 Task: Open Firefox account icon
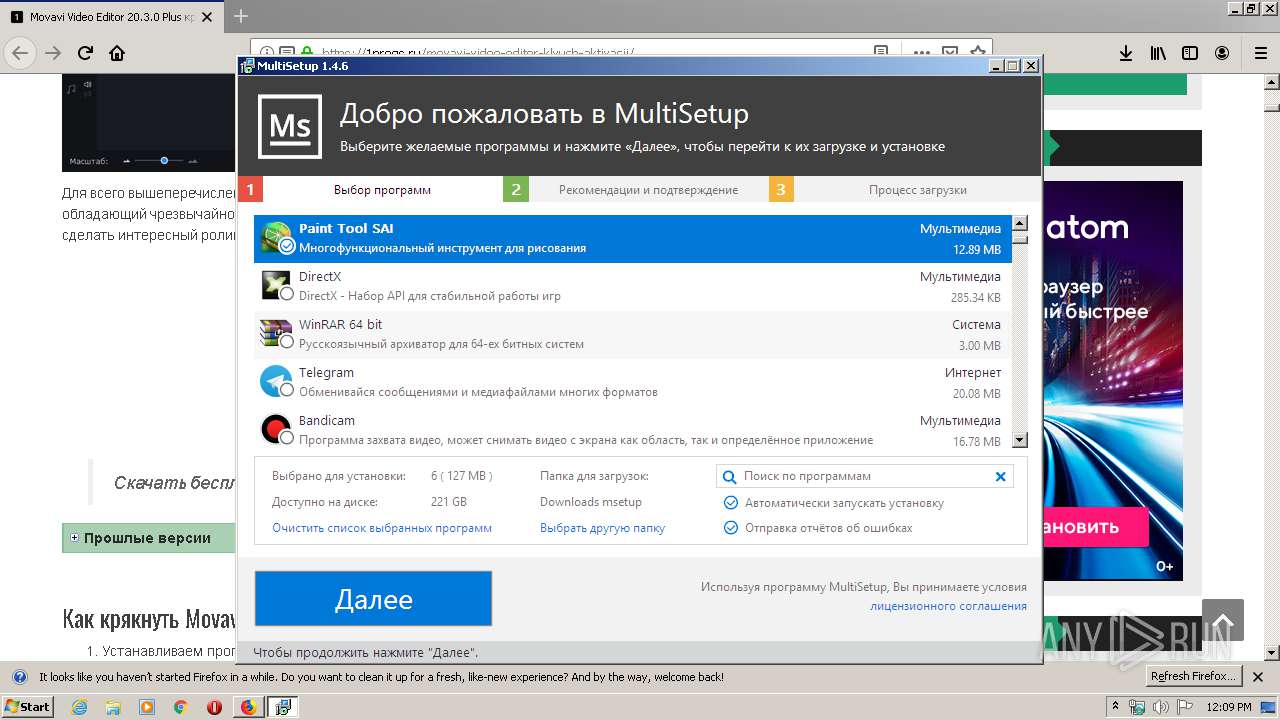pyautogui.click(x=1222, y=53)
